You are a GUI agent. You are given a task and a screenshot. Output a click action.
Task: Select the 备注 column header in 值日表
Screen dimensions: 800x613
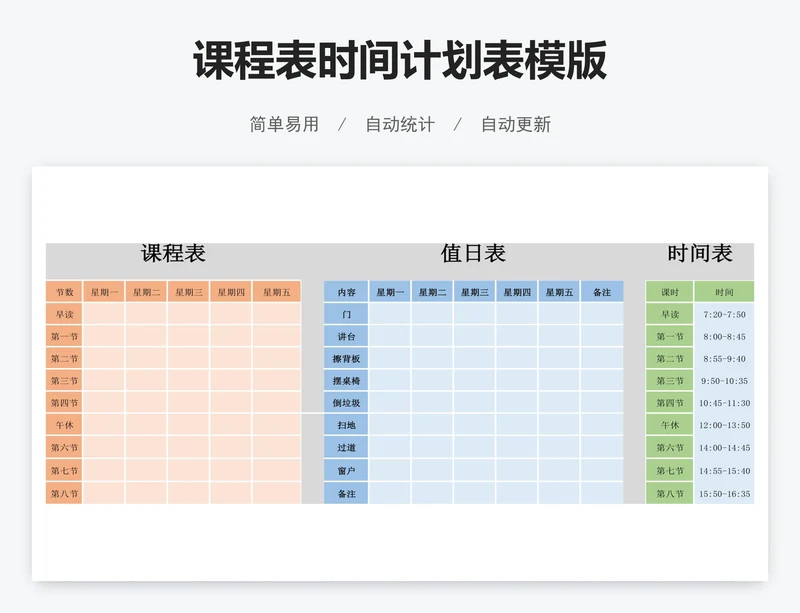point(602,292)
